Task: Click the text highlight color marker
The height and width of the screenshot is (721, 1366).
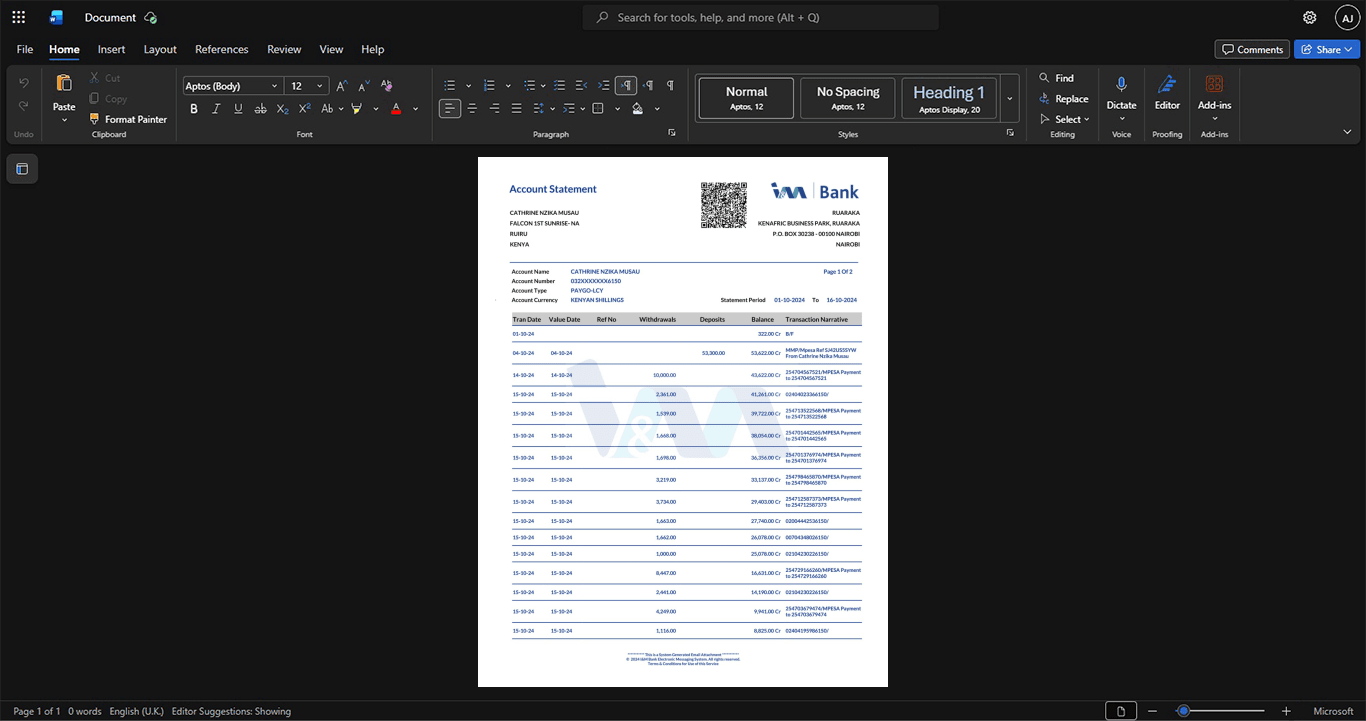Action: click(x=357, y=108)
